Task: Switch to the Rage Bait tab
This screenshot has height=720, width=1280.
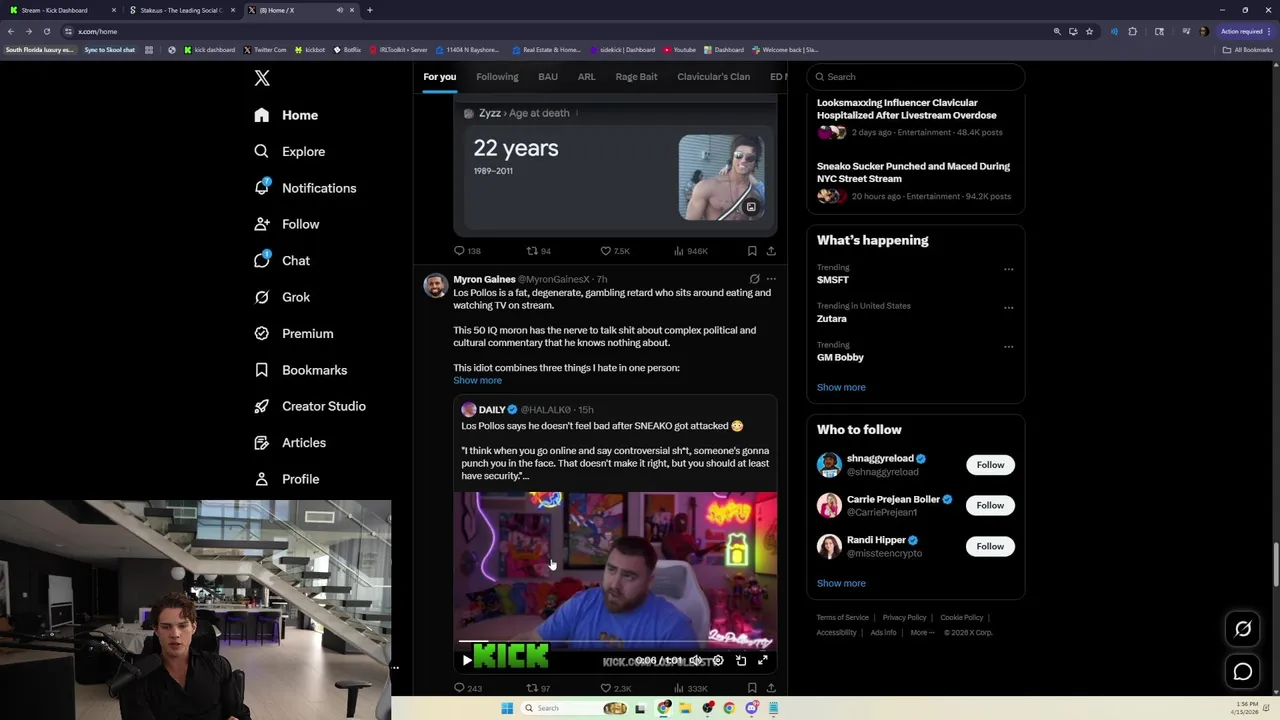Action: pyautogui.click(x=636, y=77)
